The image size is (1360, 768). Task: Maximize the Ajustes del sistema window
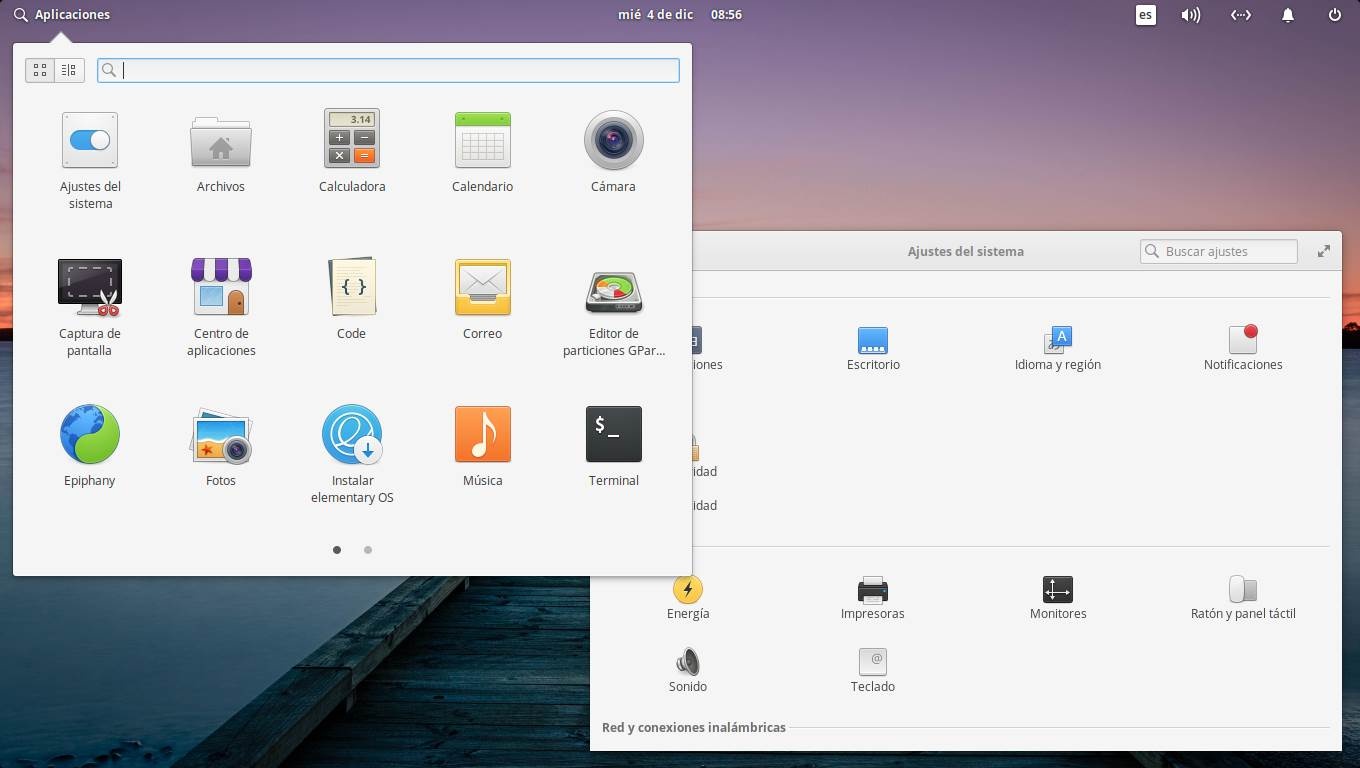coord(1324,251)
